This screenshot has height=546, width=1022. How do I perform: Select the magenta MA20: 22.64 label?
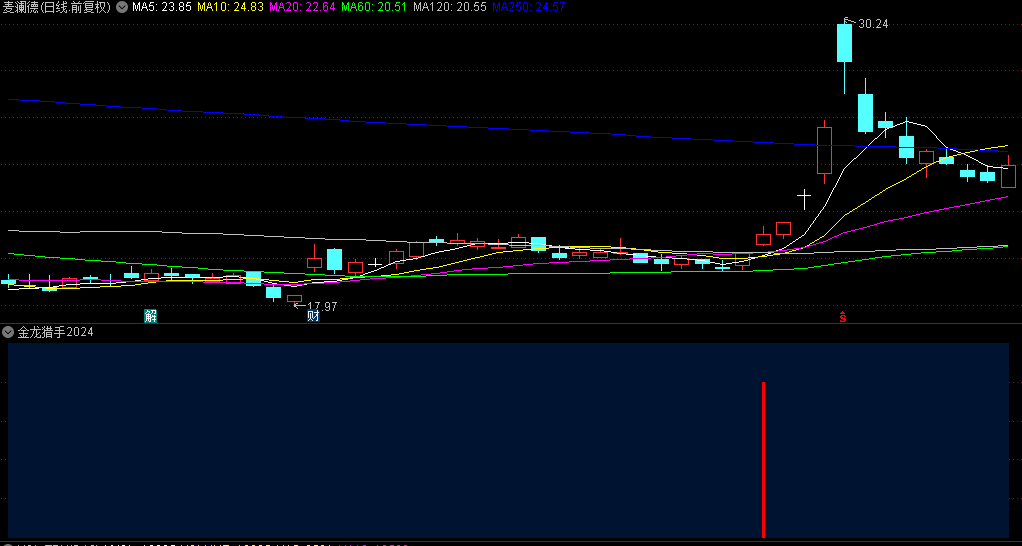click(x=302, y=7)
